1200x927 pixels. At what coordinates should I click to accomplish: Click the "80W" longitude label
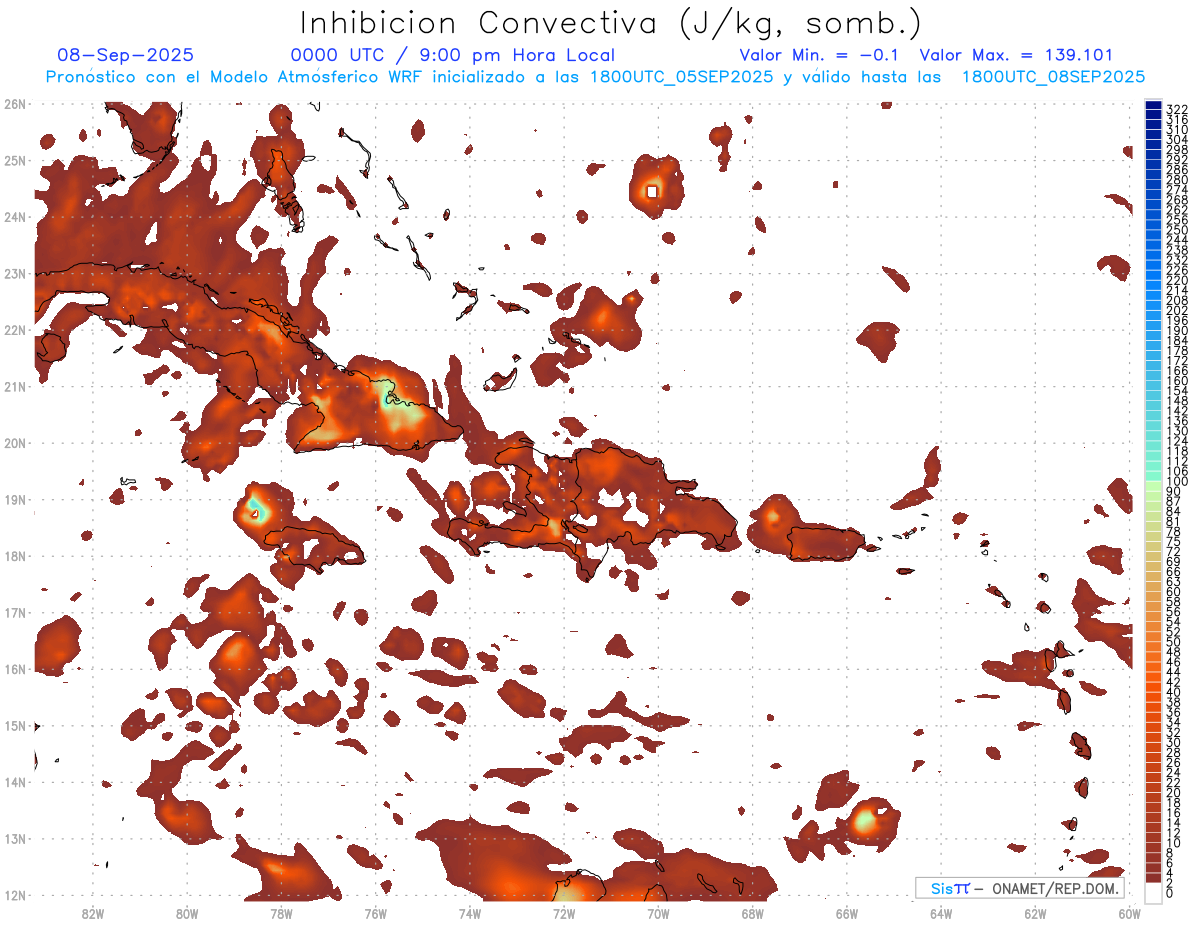(186, 913)
